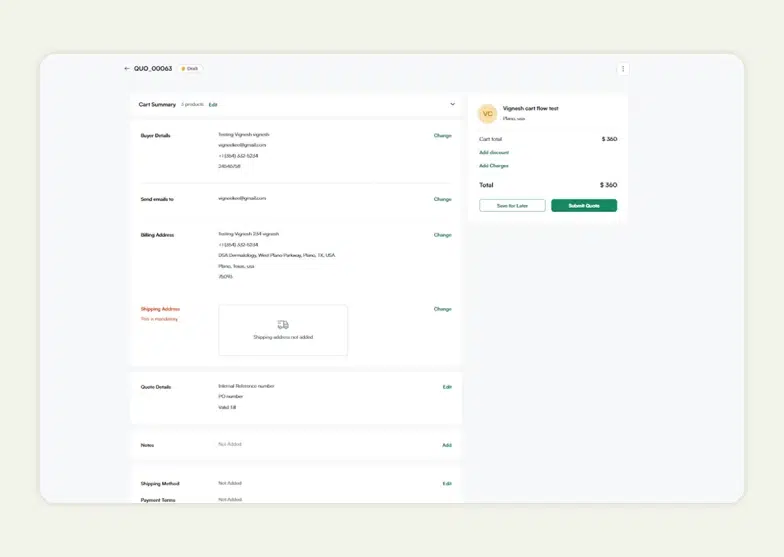Change the Shipping Address

pyautogui.click(x=442, y=309)
